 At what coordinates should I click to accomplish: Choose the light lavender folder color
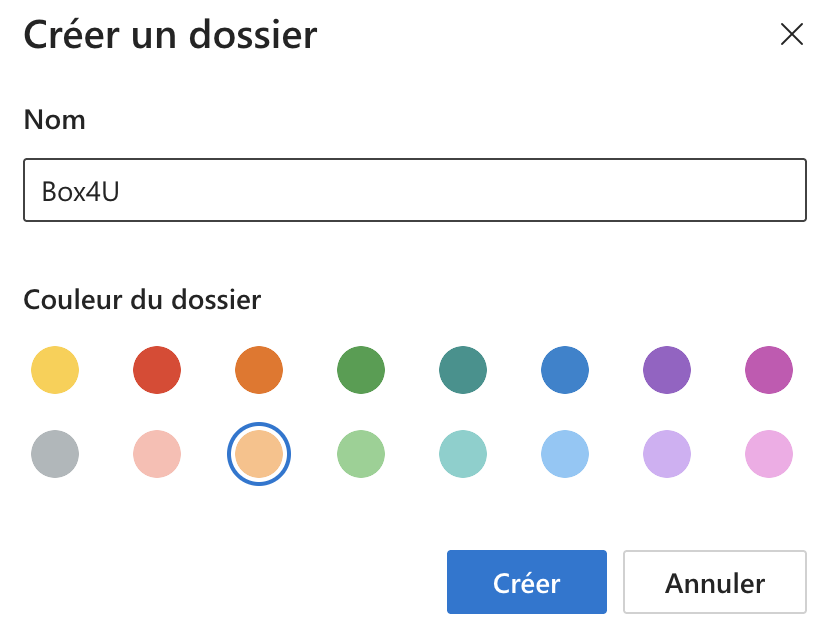(667, 455)
